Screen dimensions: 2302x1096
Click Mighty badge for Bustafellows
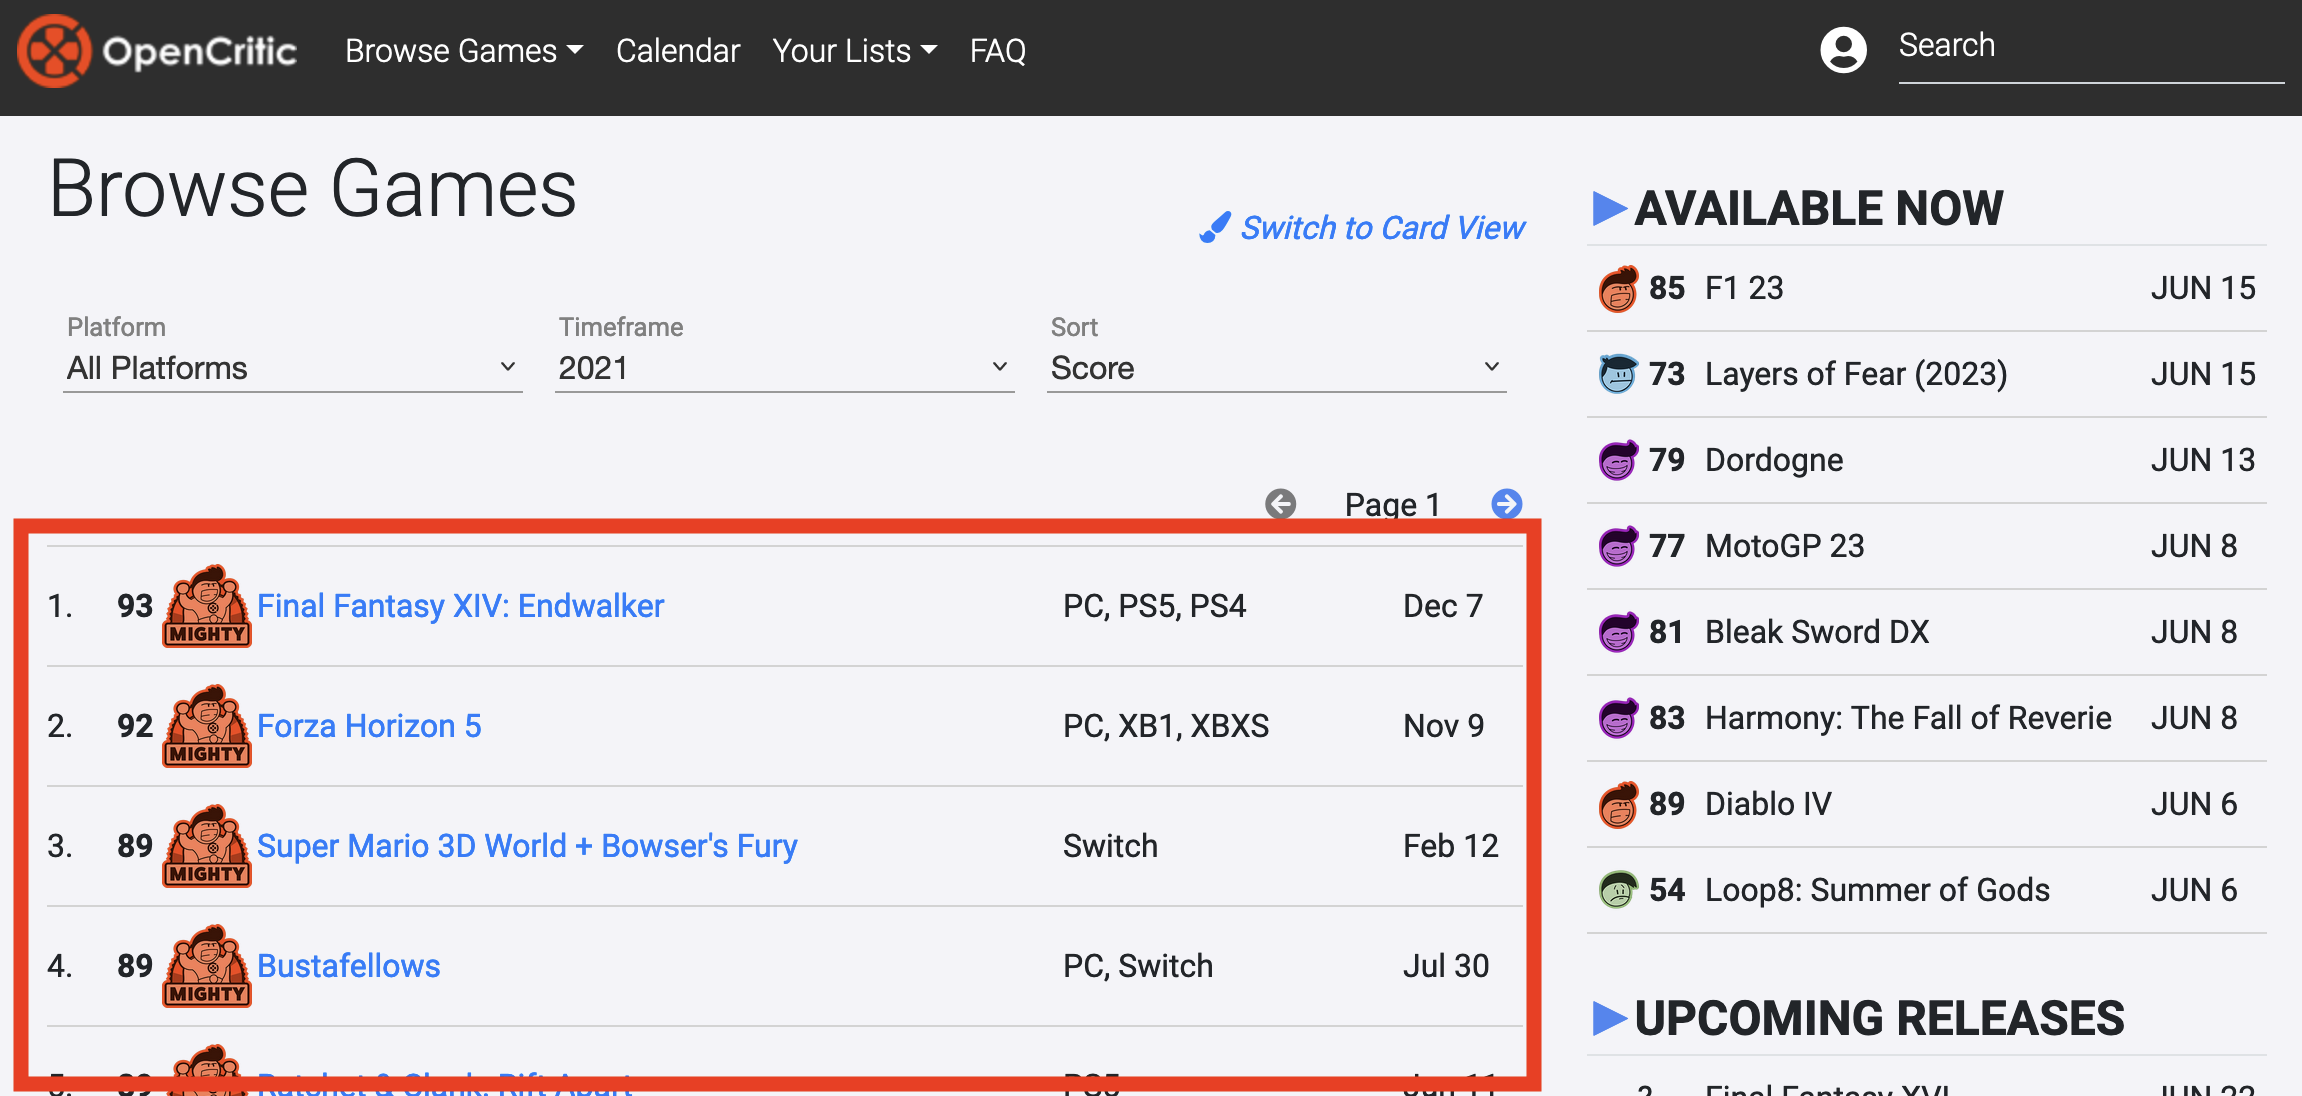pyautogui.click(x=207, y=966)
